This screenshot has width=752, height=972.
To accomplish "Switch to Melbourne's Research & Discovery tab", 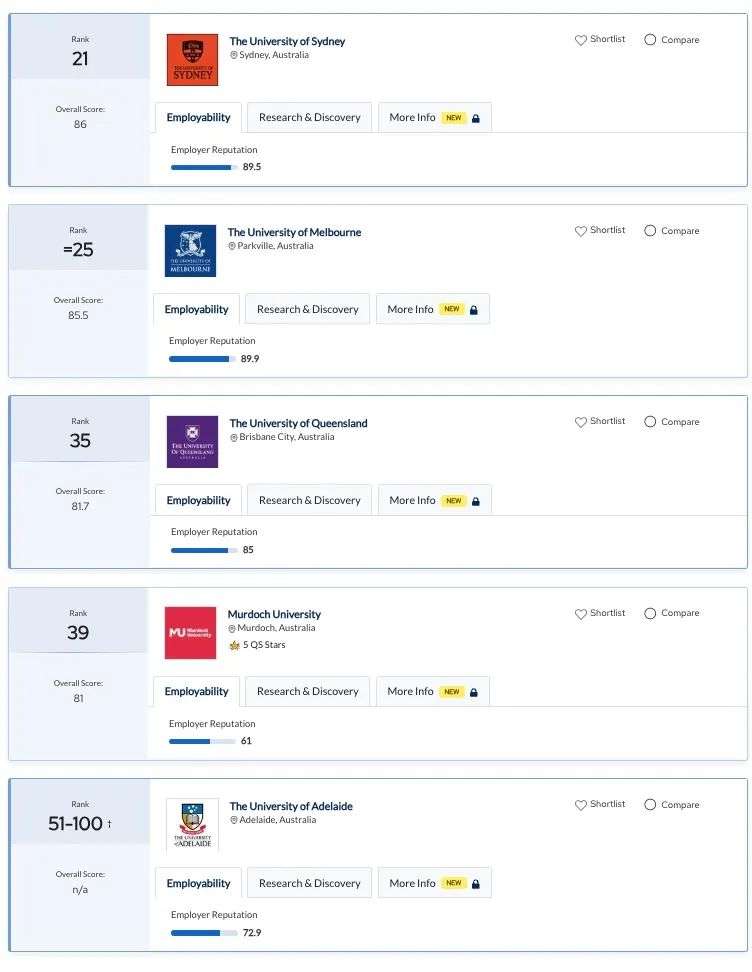I will pyautogui.click(x=307, y=309).
